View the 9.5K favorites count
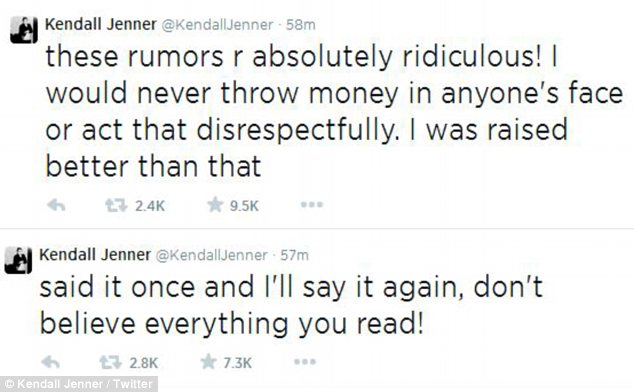The height and width of the screenshot is (392, 634). 244,206
